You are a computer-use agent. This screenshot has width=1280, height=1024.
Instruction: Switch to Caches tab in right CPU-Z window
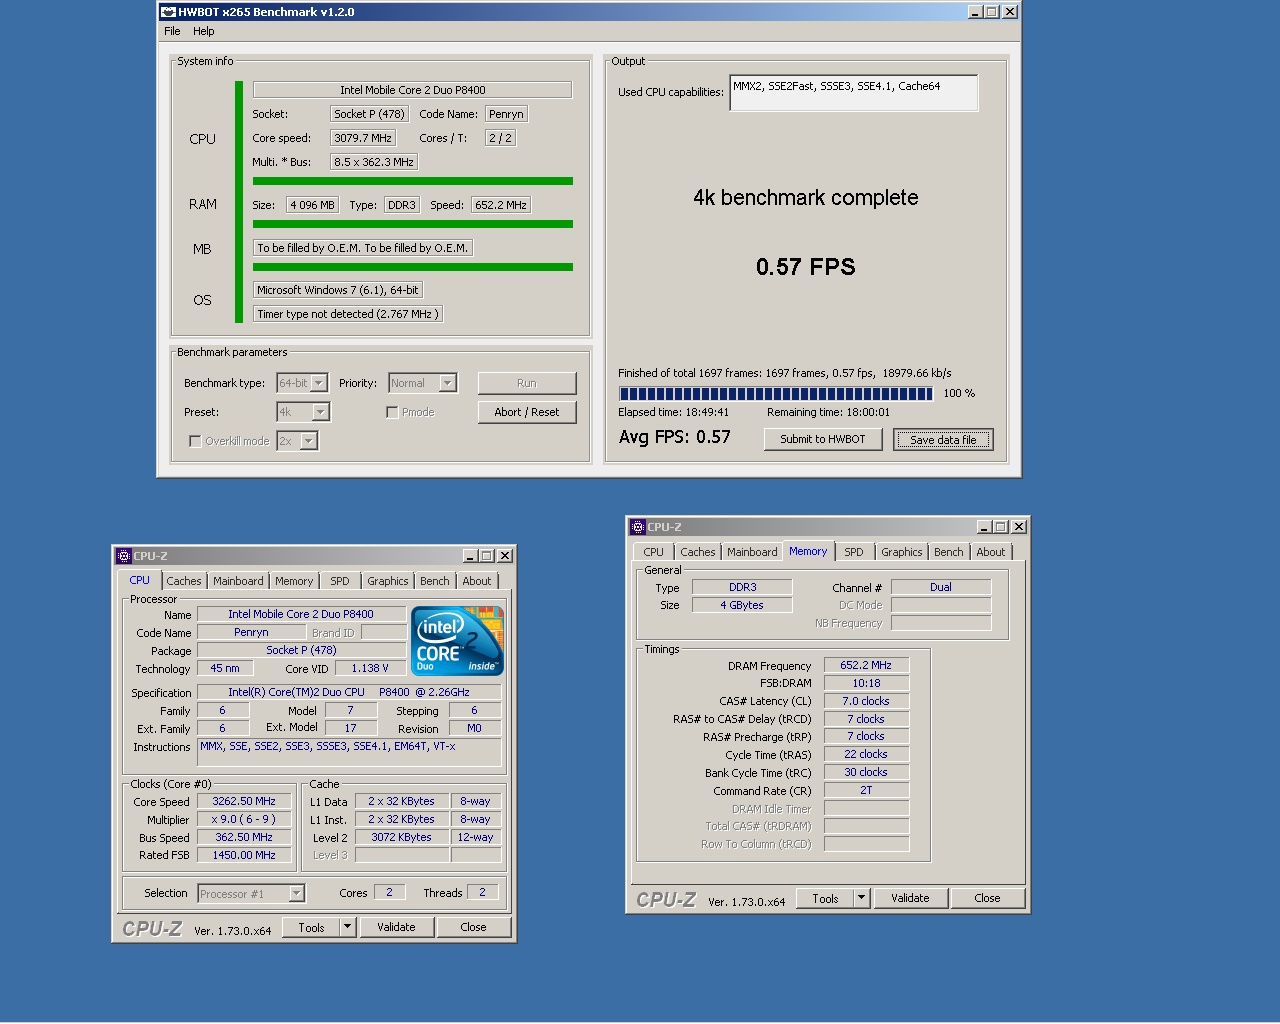pyautogui.click(x=698, y=552)
